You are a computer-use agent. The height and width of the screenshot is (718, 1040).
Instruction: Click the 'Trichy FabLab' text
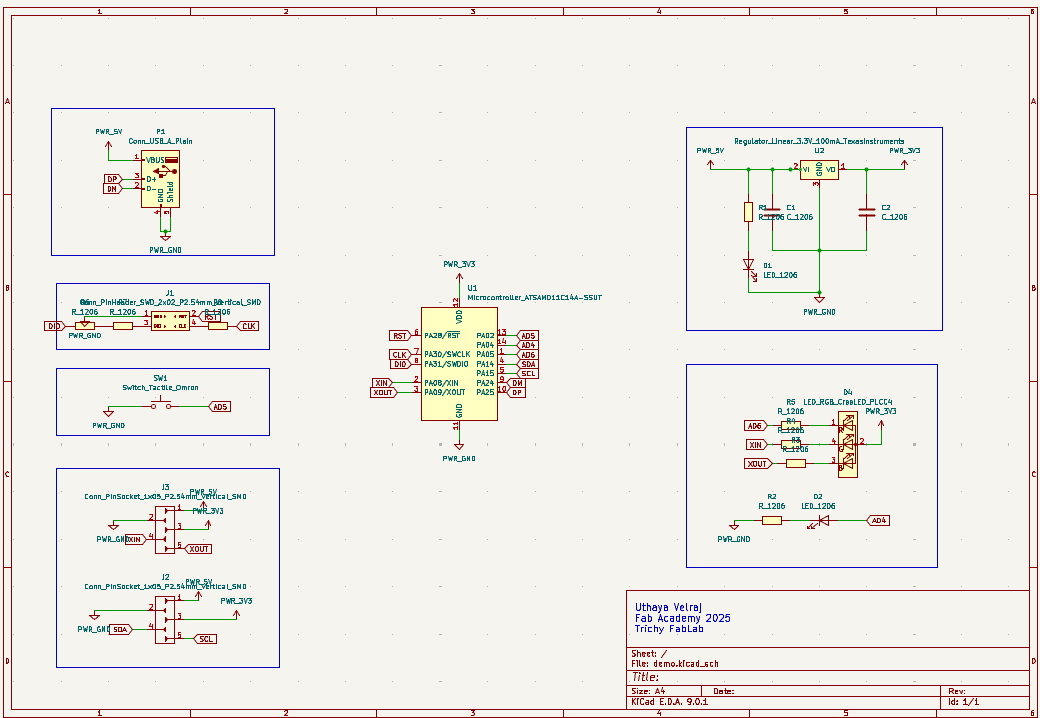[669, 628]
